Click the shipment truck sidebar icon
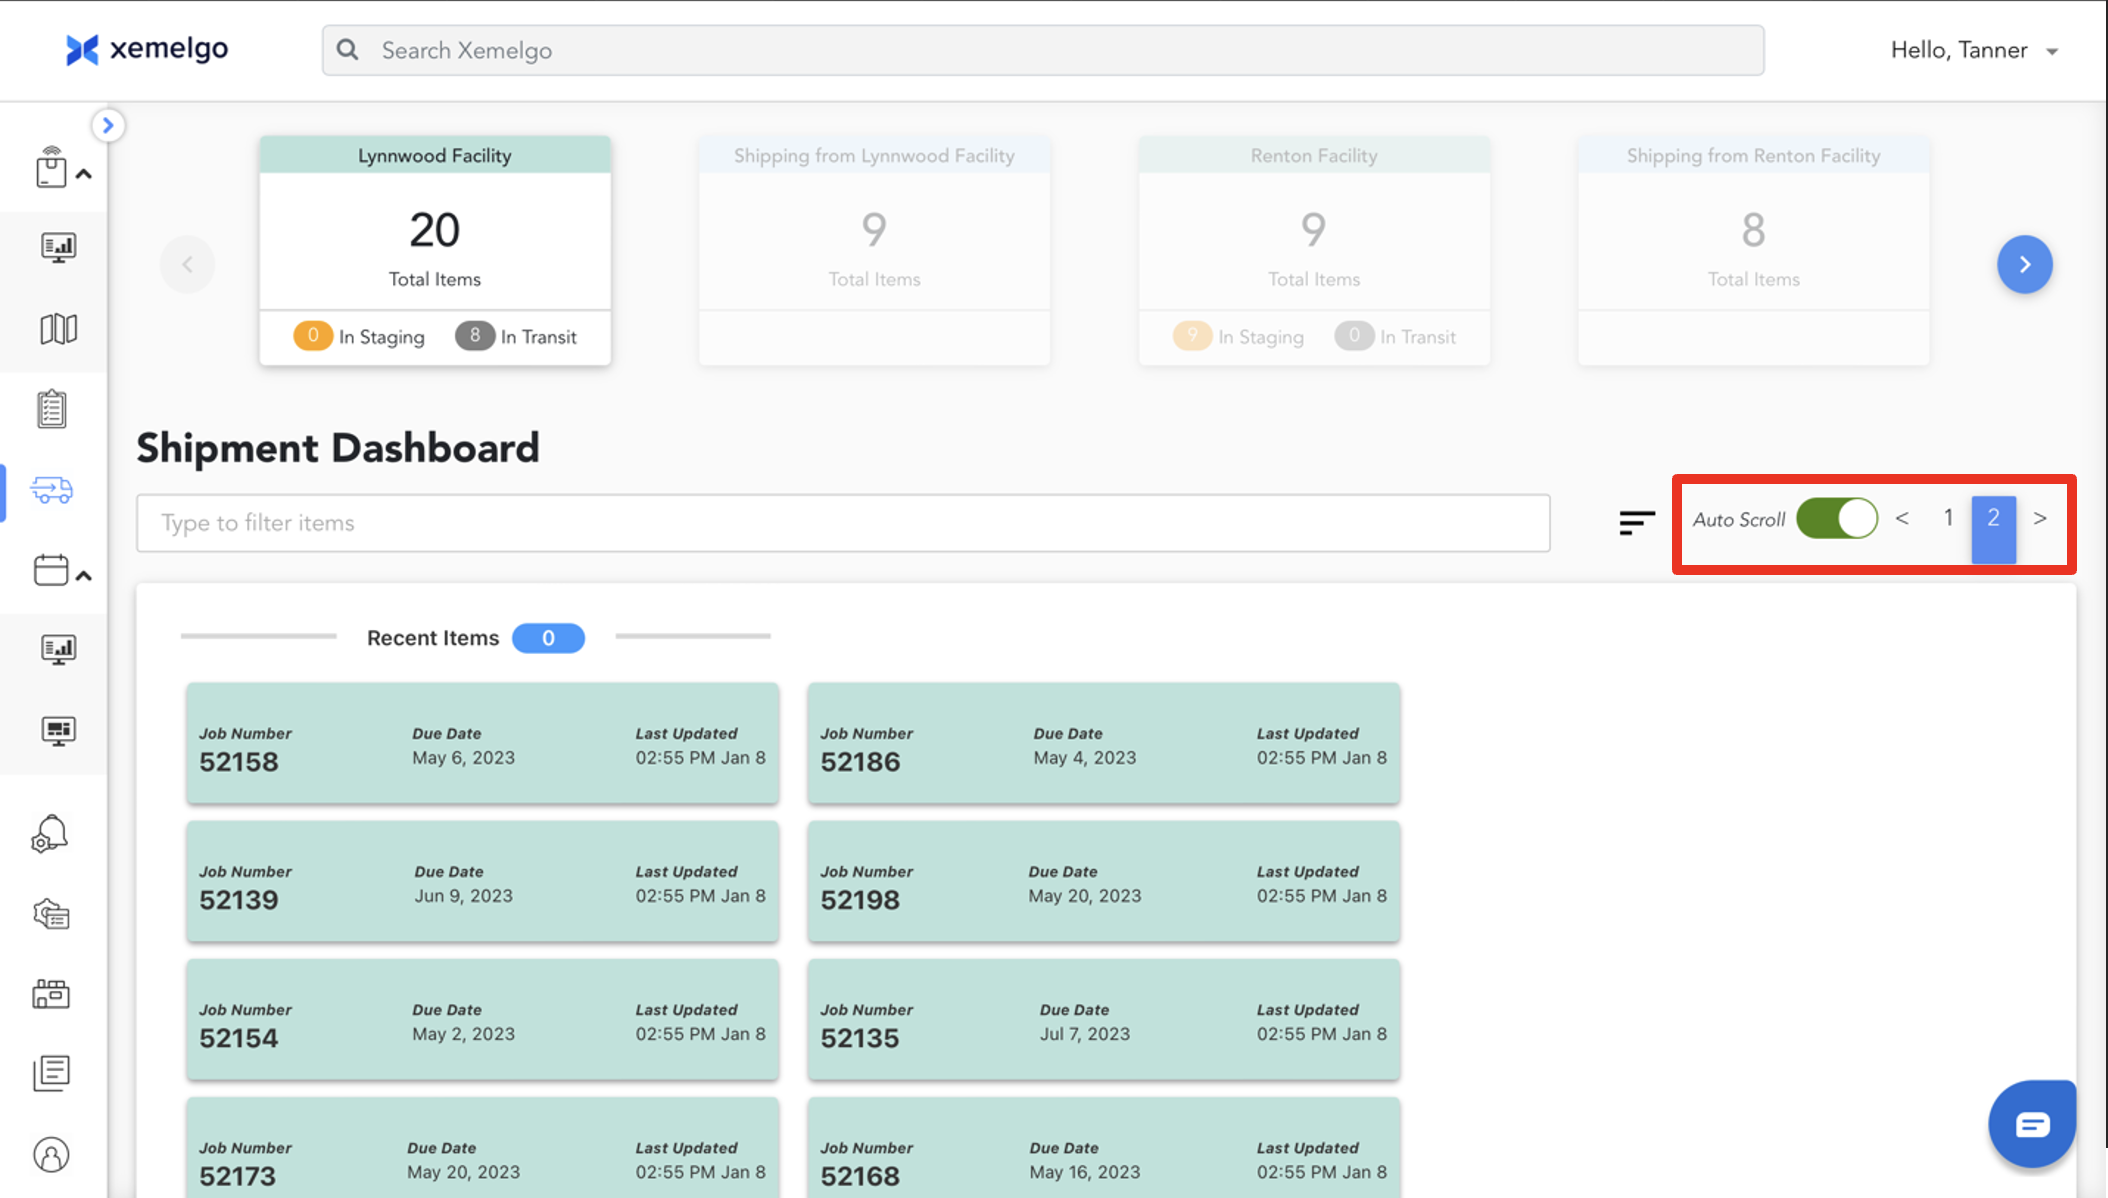Image resolution: width=2108 pixels, height=1198 pixels. pyautogui.click(x=52, y=490)
